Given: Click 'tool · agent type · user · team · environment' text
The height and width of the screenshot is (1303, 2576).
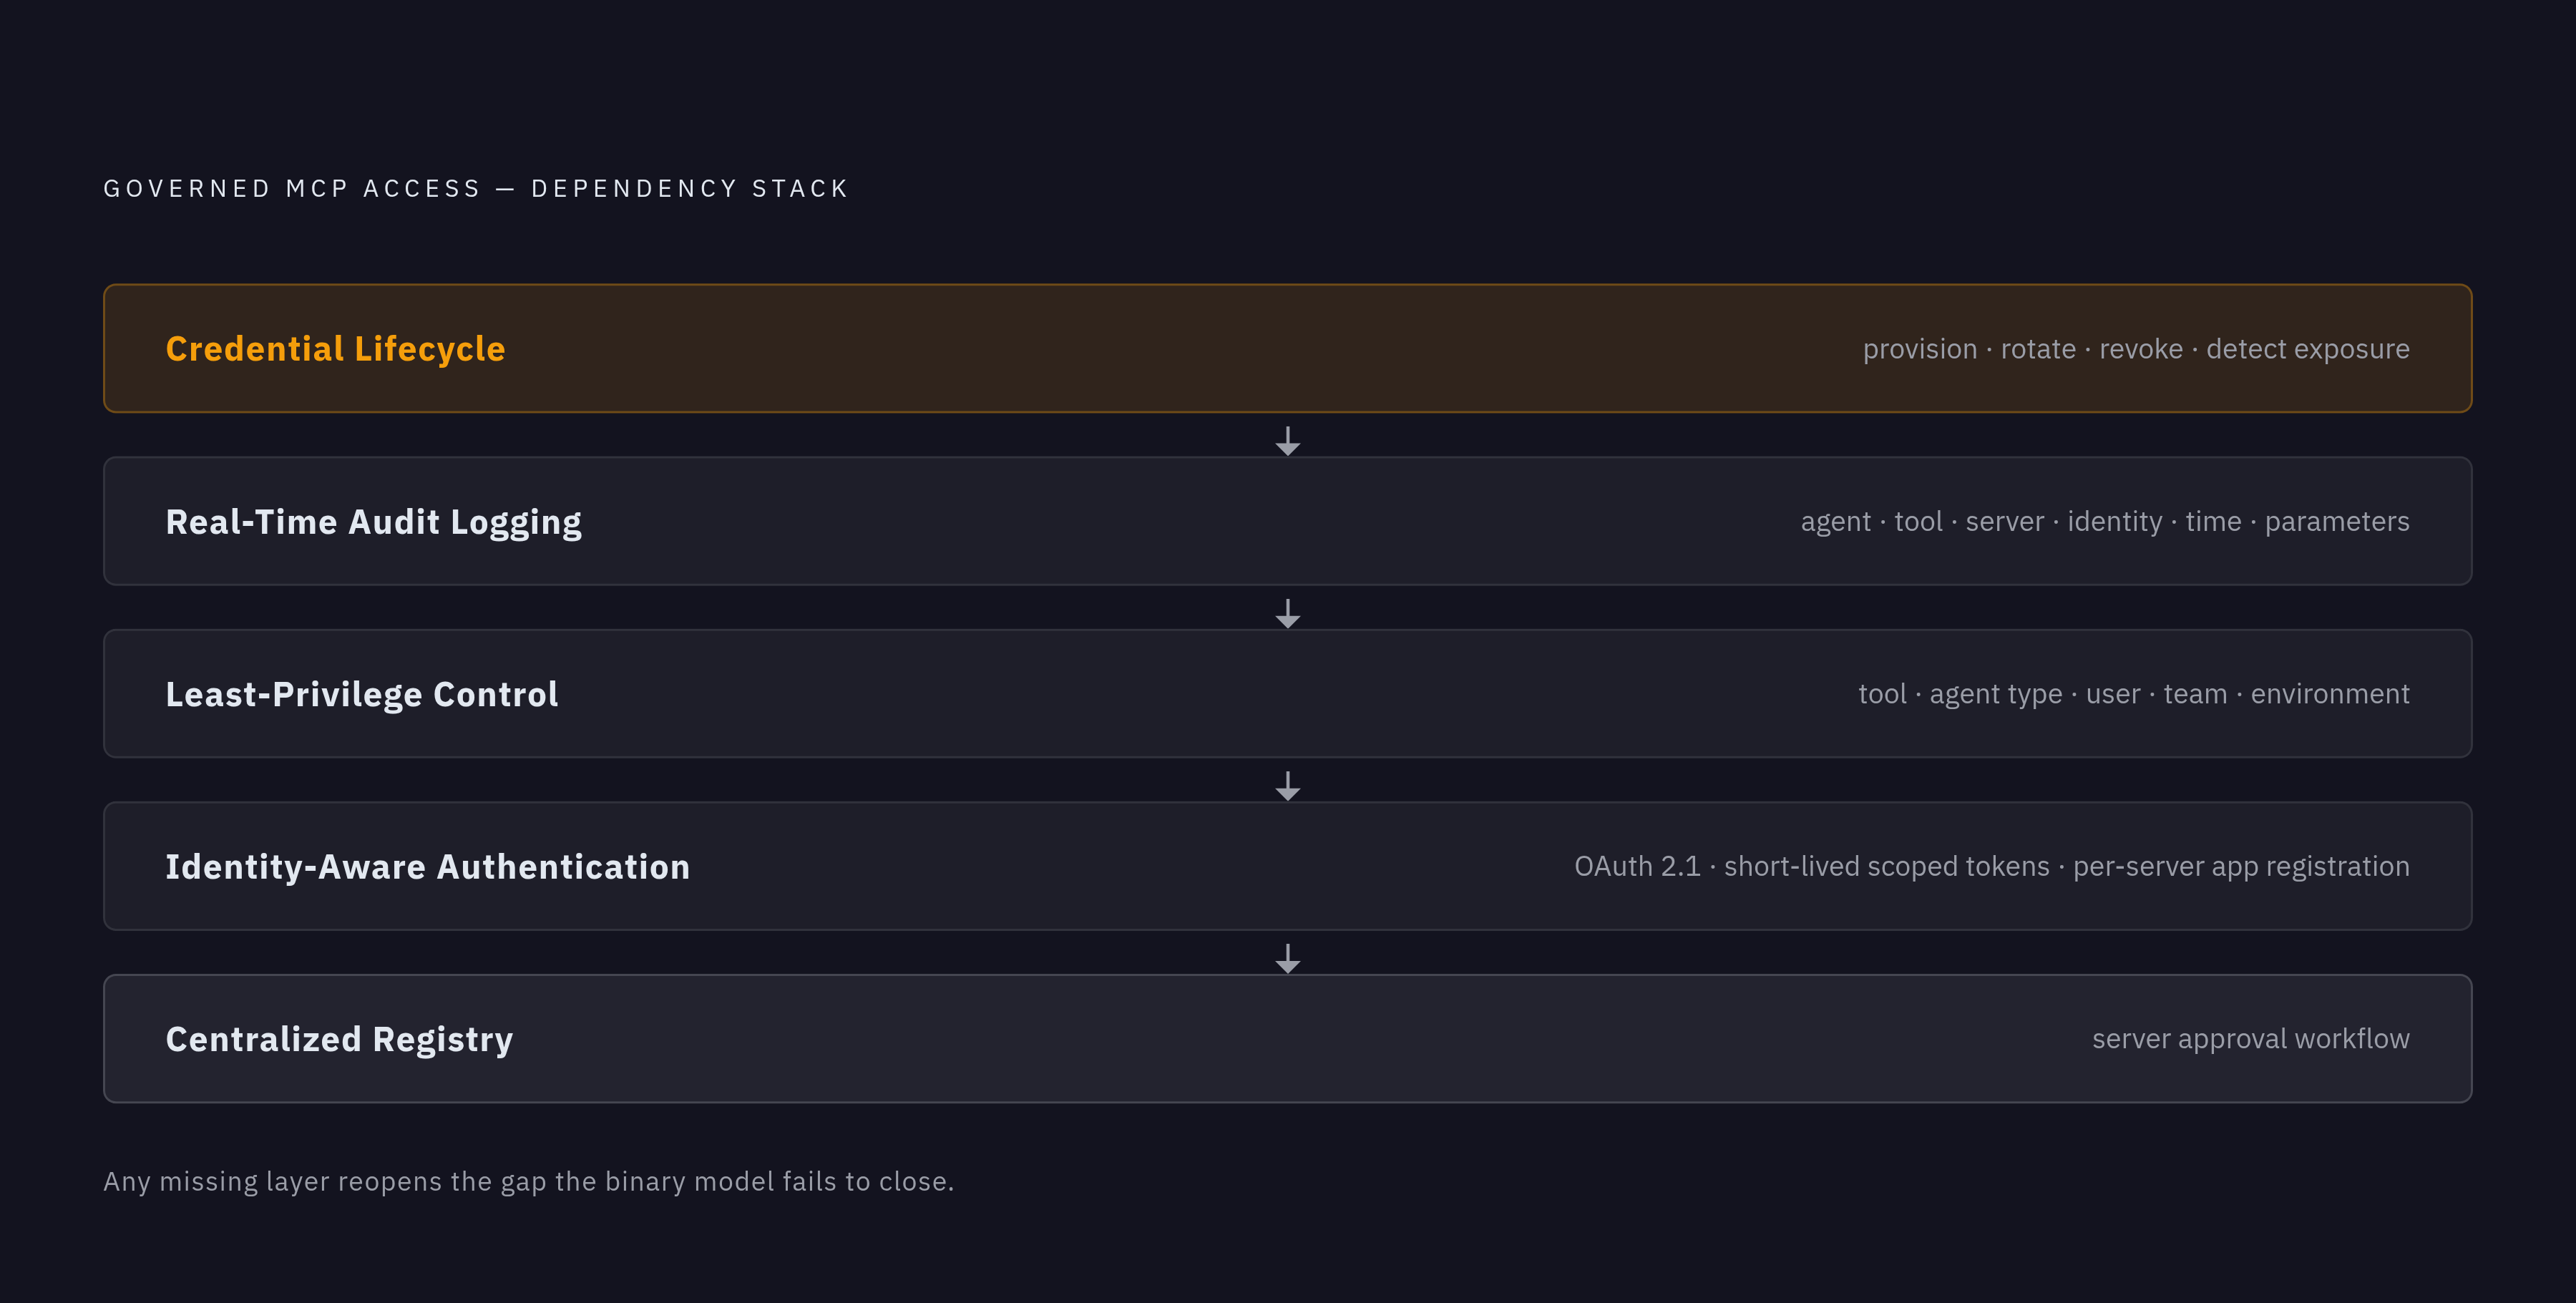Looking at the screenshot, I should pos(2134,694).
